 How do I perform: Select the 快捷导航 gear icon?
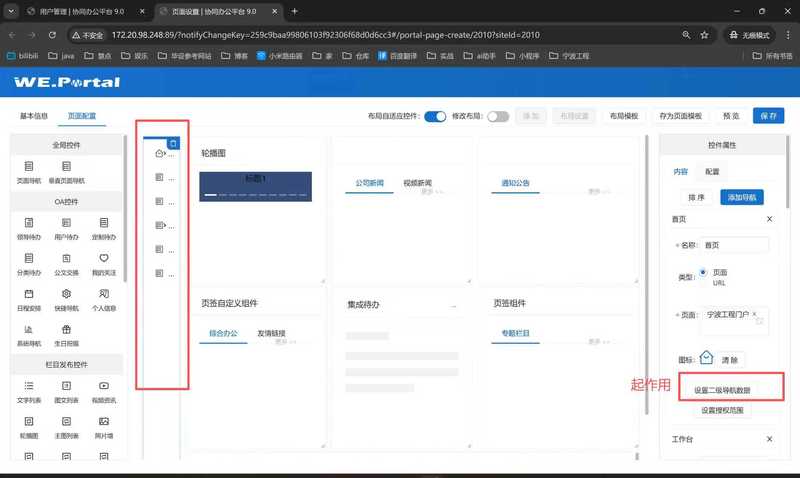[66, 294]
